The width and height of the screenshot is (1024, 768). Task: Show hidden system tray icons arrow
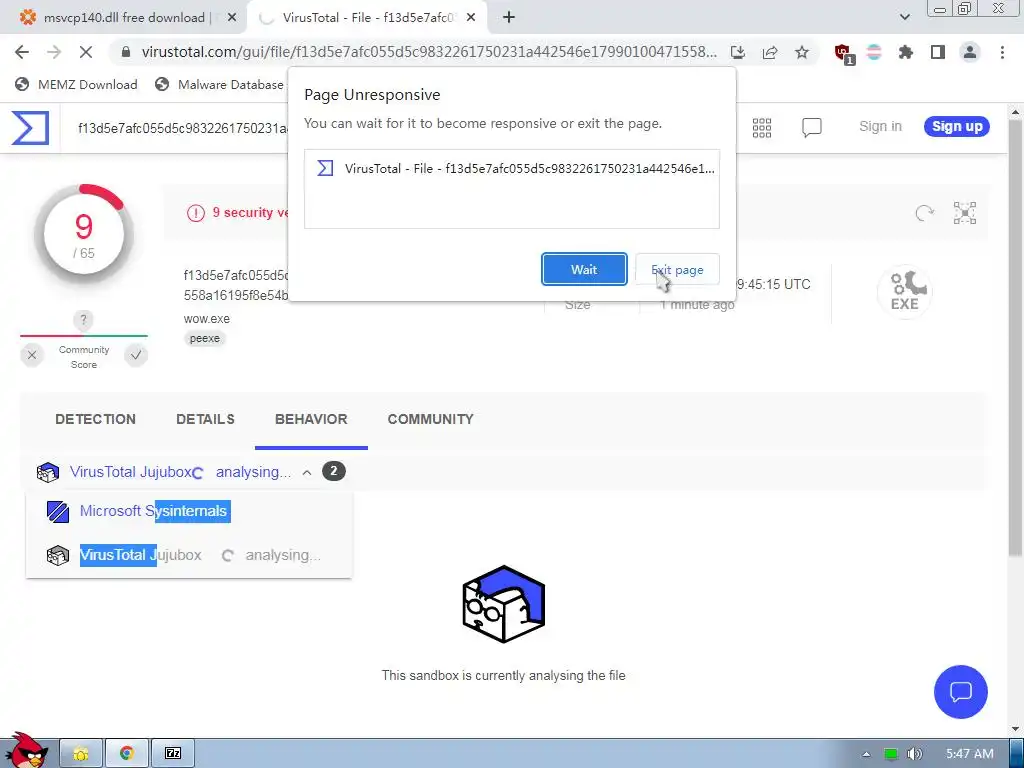point(866,754)
